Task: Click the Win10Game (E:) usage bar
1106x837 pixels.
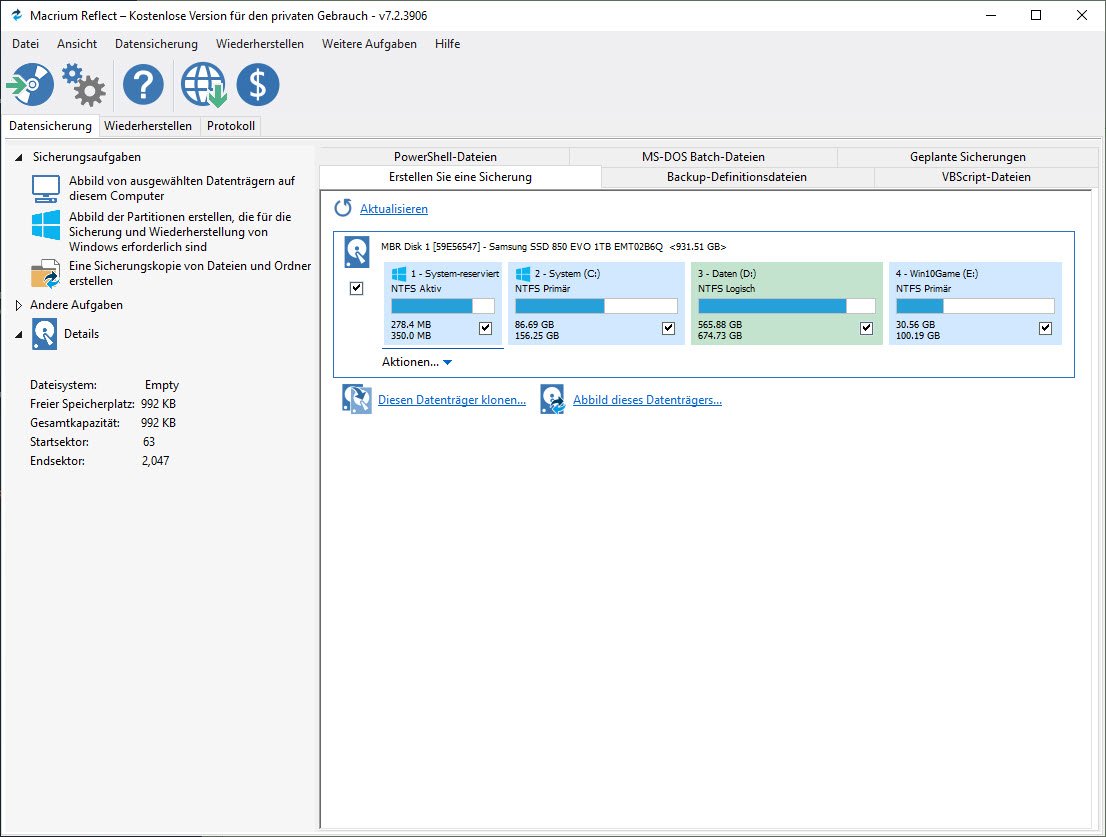Action: click(x=974, y=306)
